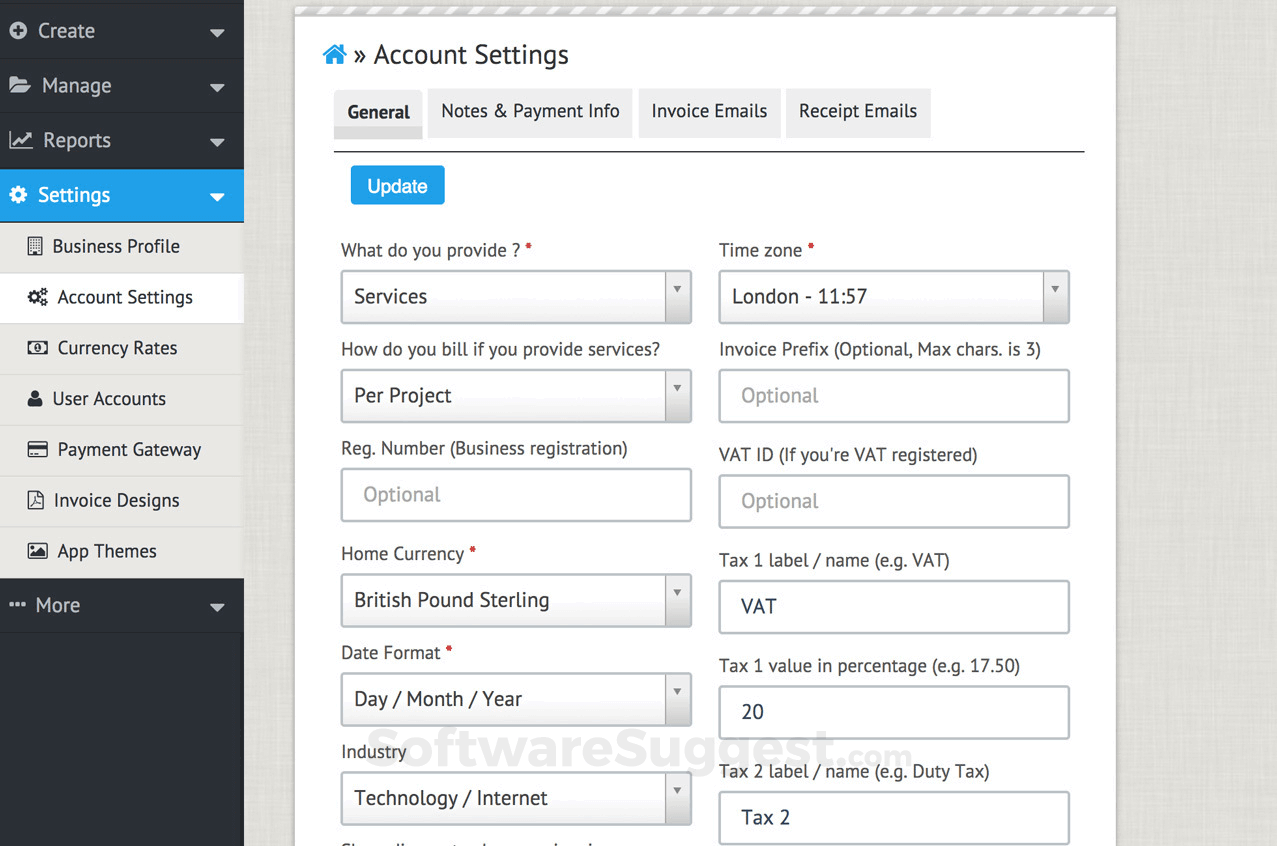Click the App Themes picture icon
This screenshot has height=846, width=1277.
click(37, 551)
